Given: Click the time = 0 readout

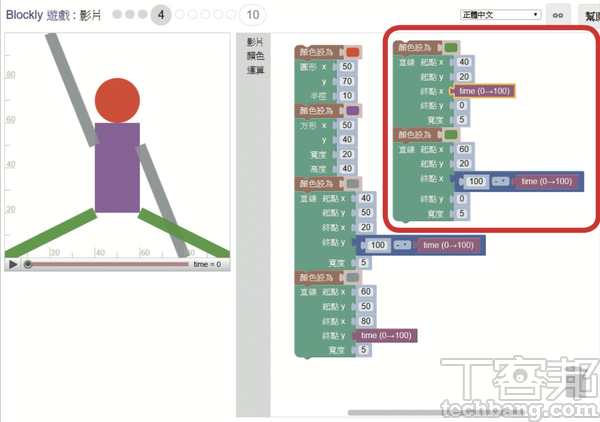Looking at the screenshot, I should point(207,264).
